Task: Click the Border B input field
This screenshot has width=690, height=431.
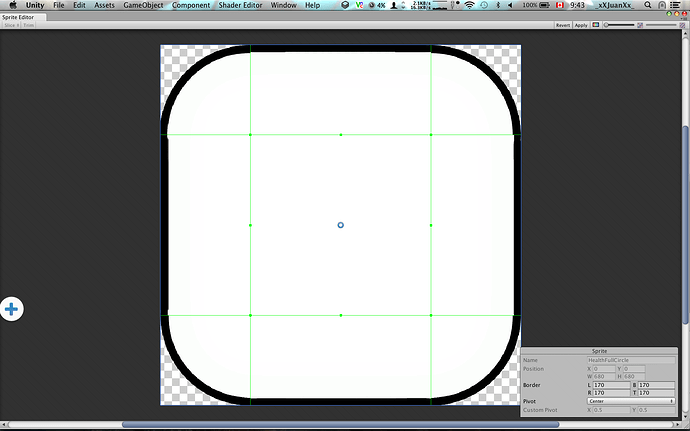Action: 656,385
